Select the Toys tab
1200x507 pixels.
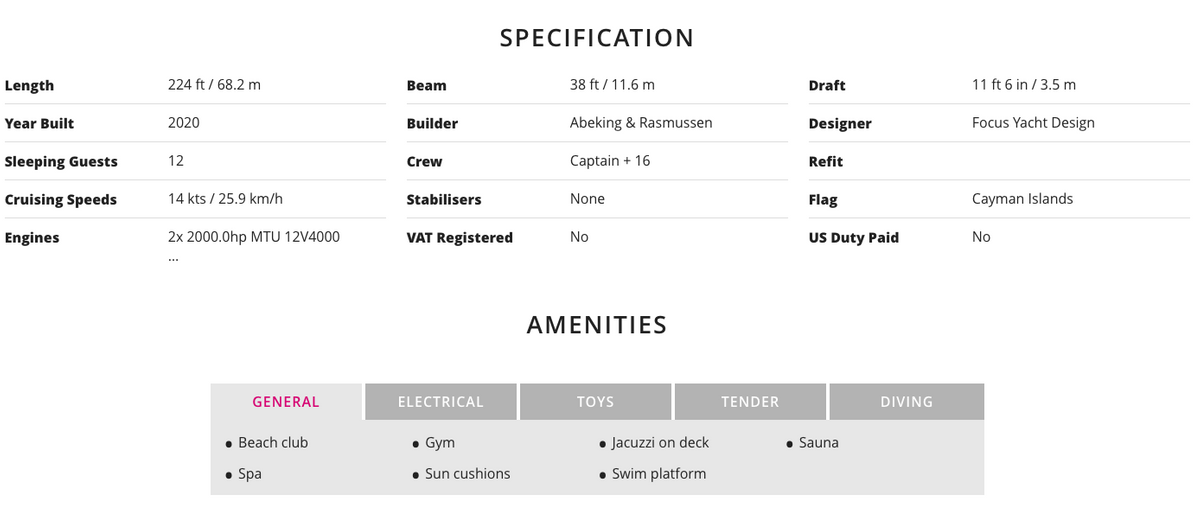pos(595,402)
